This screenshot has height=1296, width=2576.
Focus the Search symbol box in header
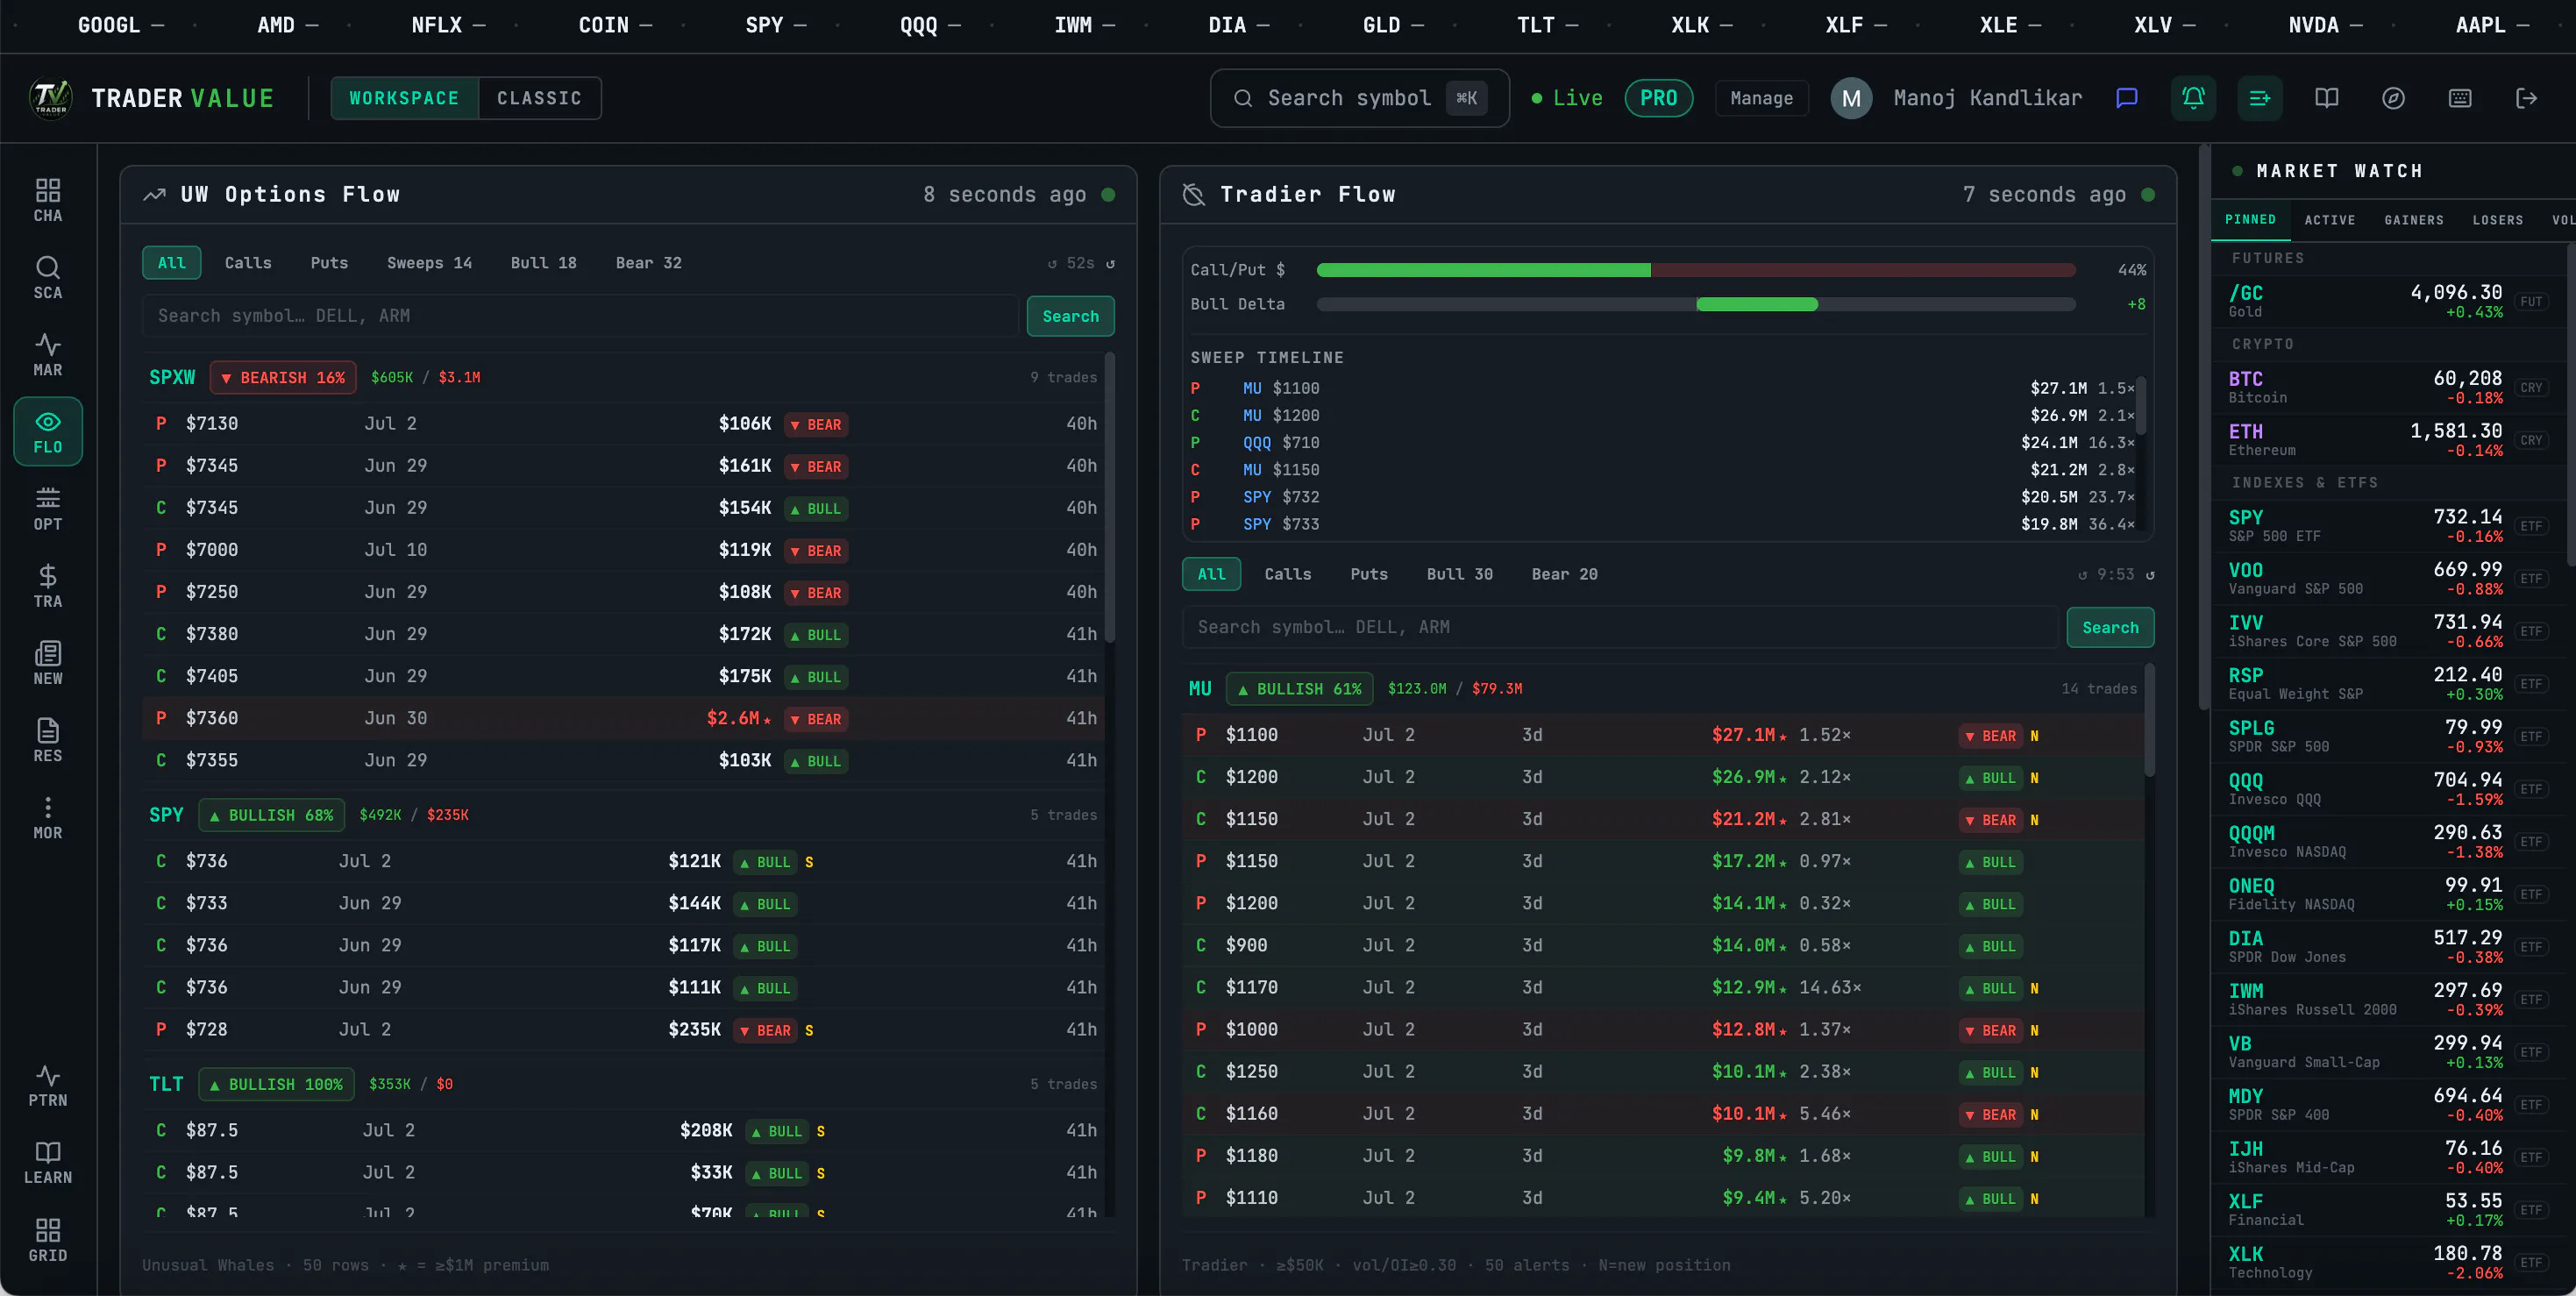[x=1359, y=98]
